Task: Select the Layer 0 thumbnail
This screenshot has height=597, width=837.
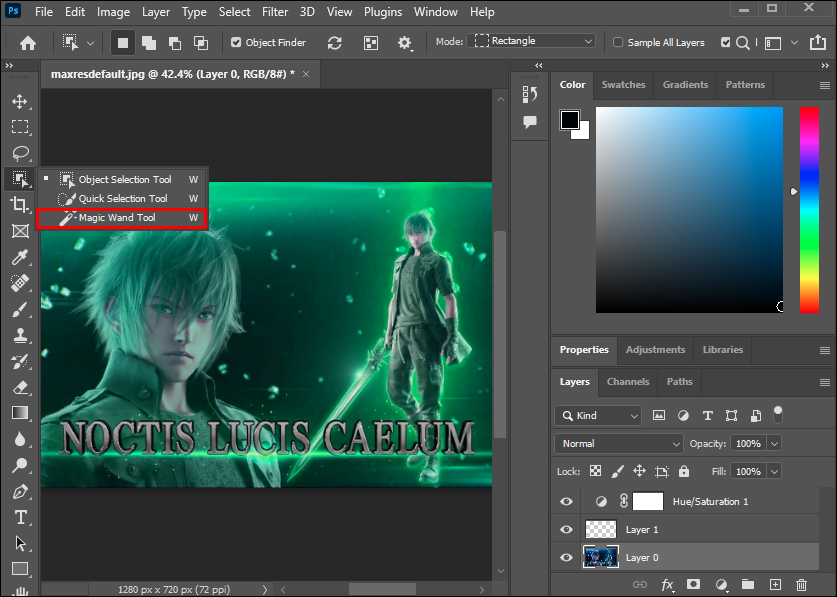Action: [600, 557]
